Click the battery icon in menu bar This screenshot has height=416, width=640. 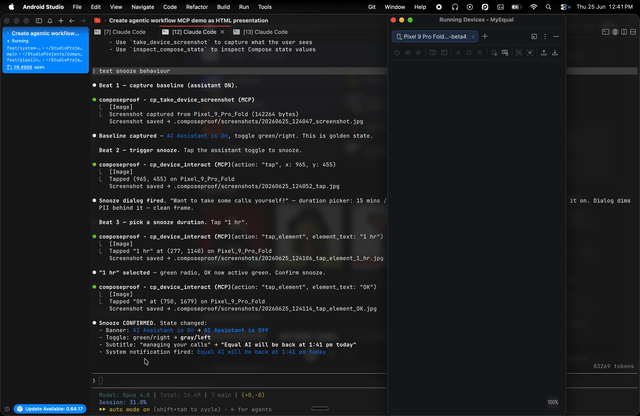[x=517, y=7]
